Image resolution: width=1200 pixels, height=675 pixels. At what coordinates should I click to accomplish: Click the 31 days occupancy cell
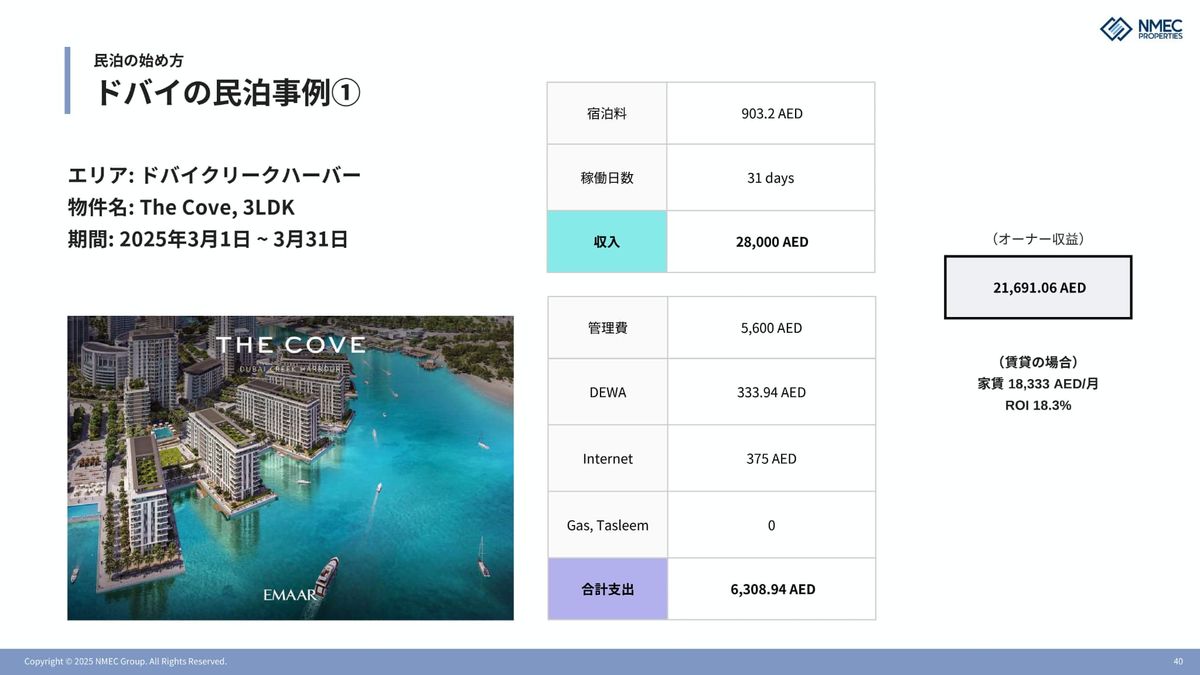pos(770,178)
